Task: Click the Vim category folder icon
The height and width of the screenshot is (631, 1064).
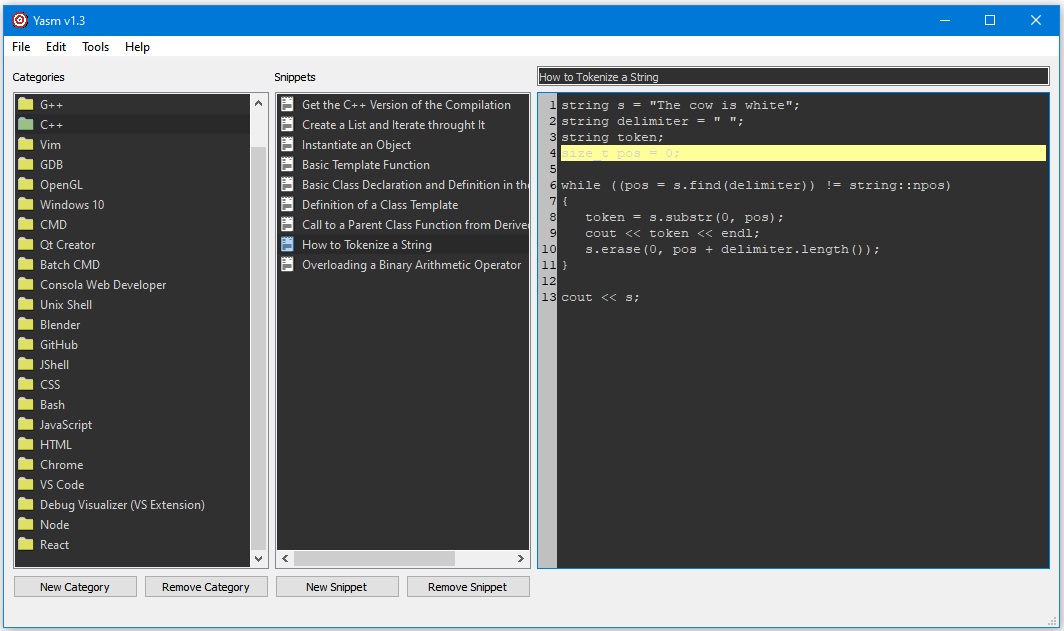Action: point(26,145)
